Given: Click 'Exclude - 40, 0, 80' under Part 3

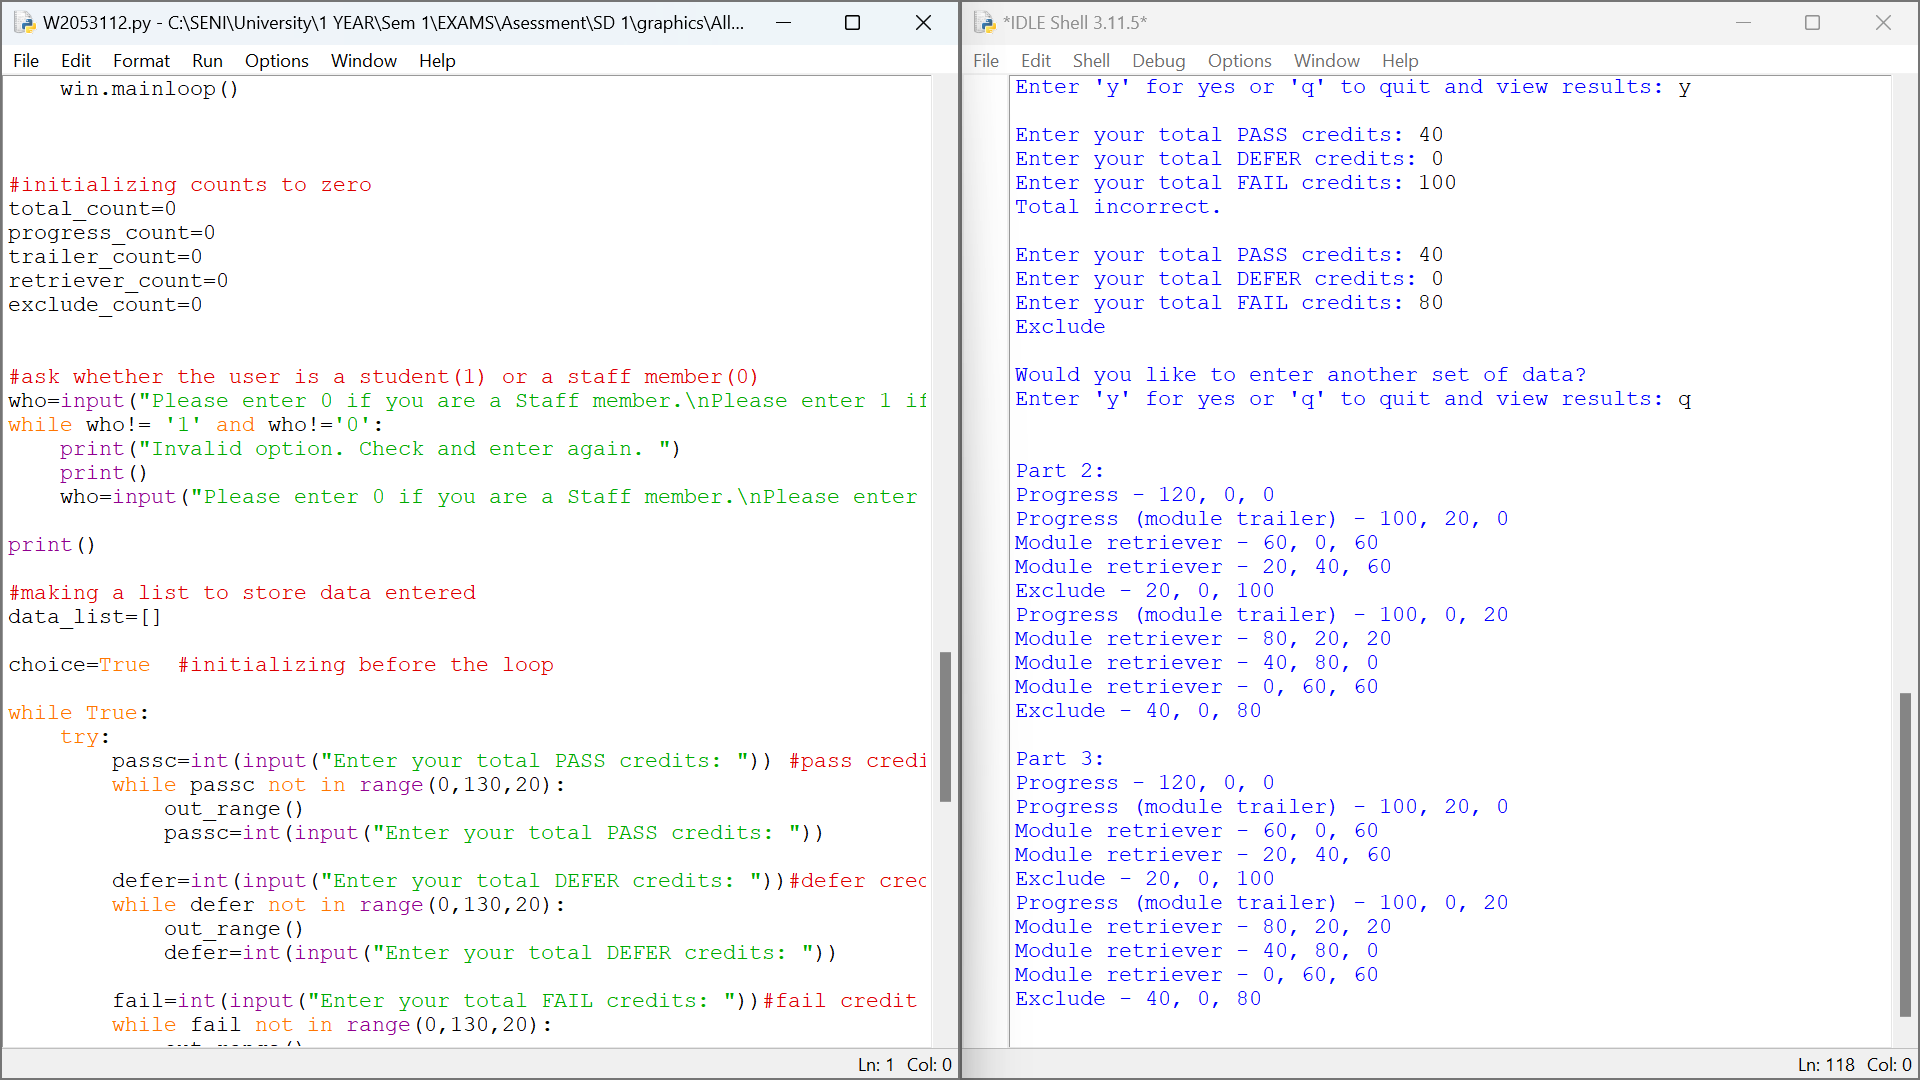Looking at the screenshot, I should [1138, 999].
